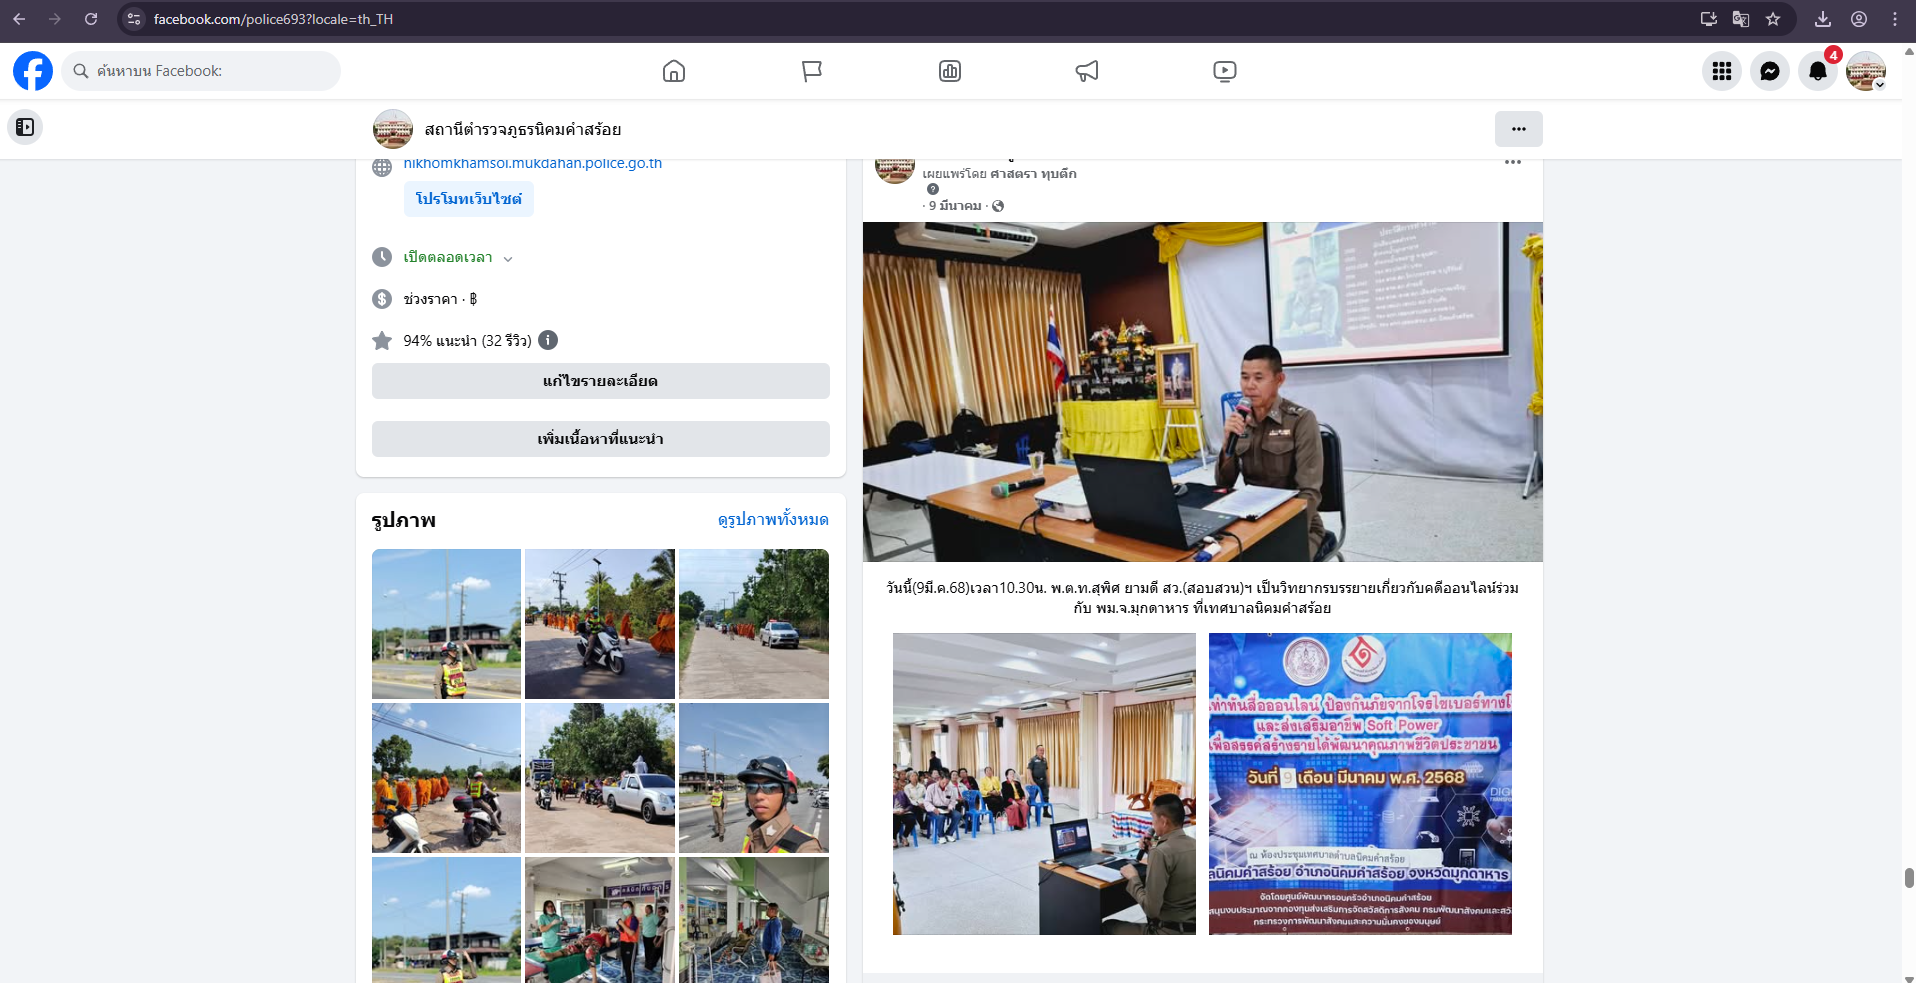Focus the Facebook search field
This screenshot has width=1916, height=983.
210,71
